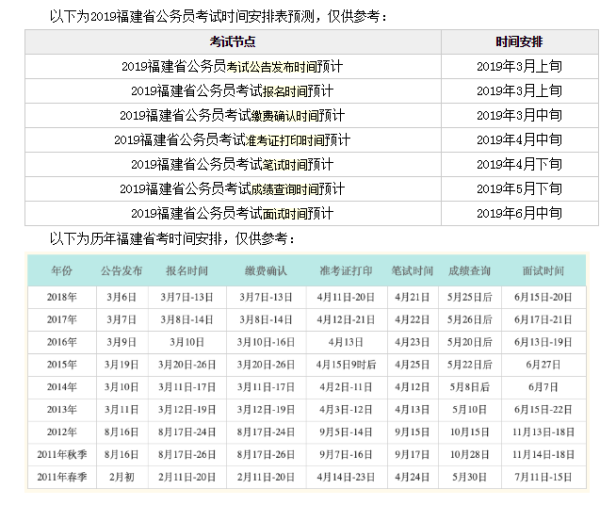
Task: Click the 2012年 row year cell
Action: [x=62, y=432]
